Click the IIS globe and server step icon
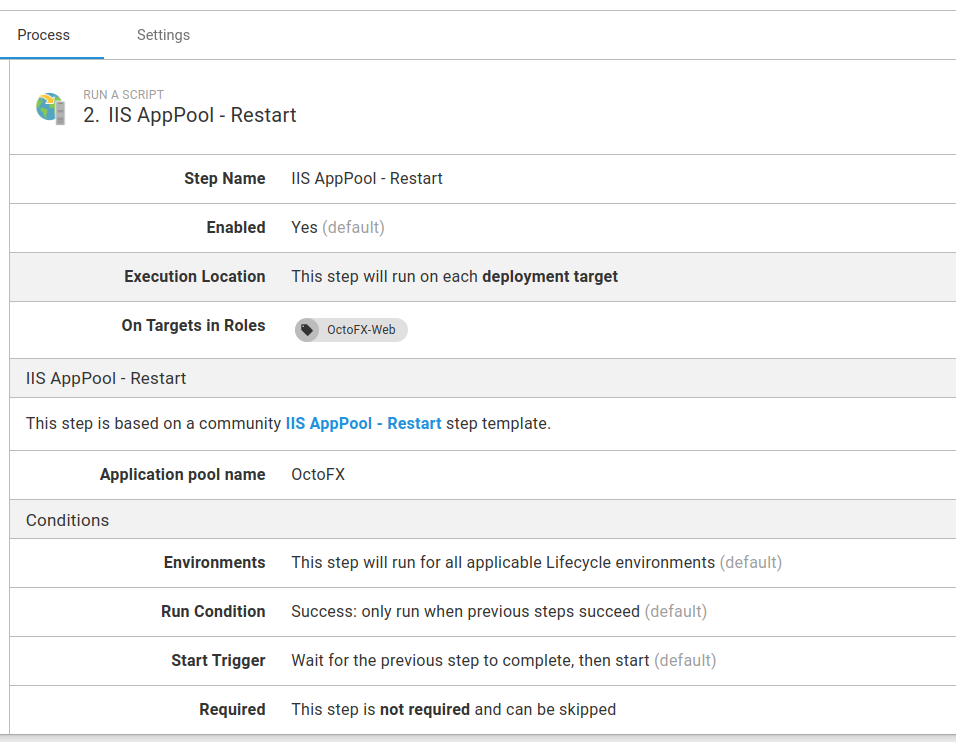Viewport: 956px width, 742px height. (51, 107)
